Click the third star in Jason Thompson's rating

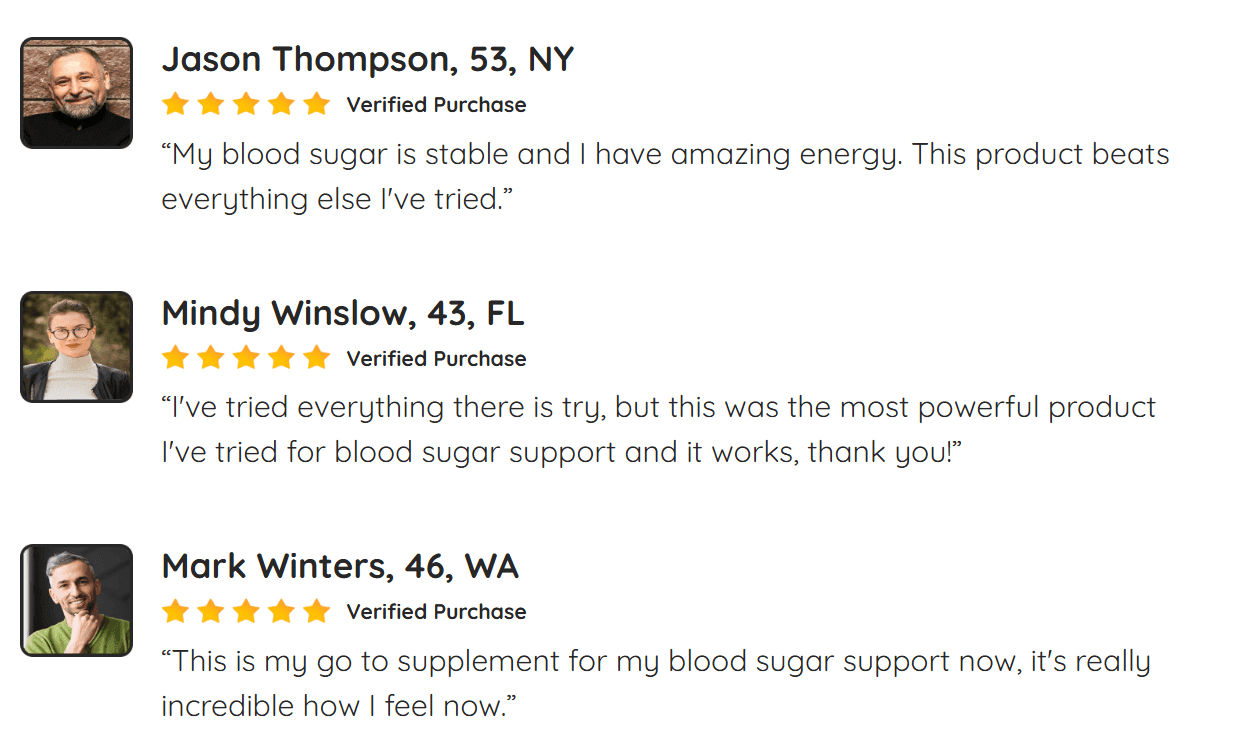pyautogui.click(x=246, y=104)
